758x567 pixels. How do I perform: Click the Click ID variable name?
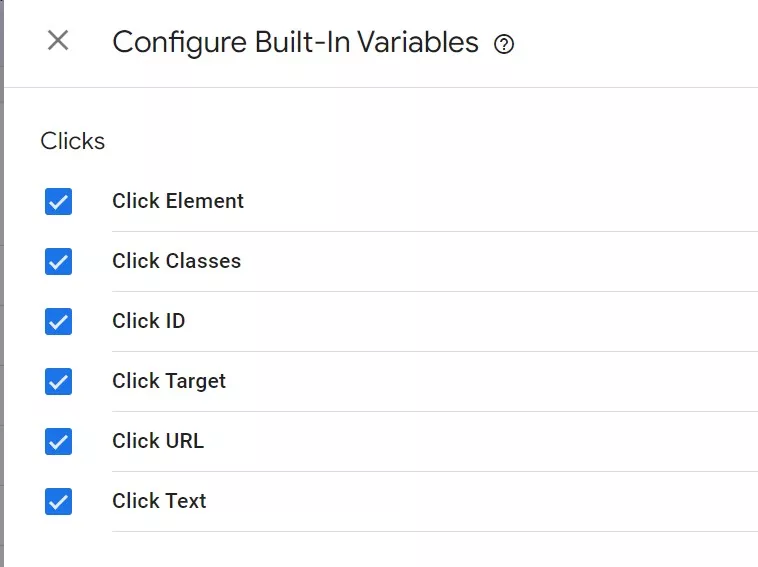[x=148, y=321]
